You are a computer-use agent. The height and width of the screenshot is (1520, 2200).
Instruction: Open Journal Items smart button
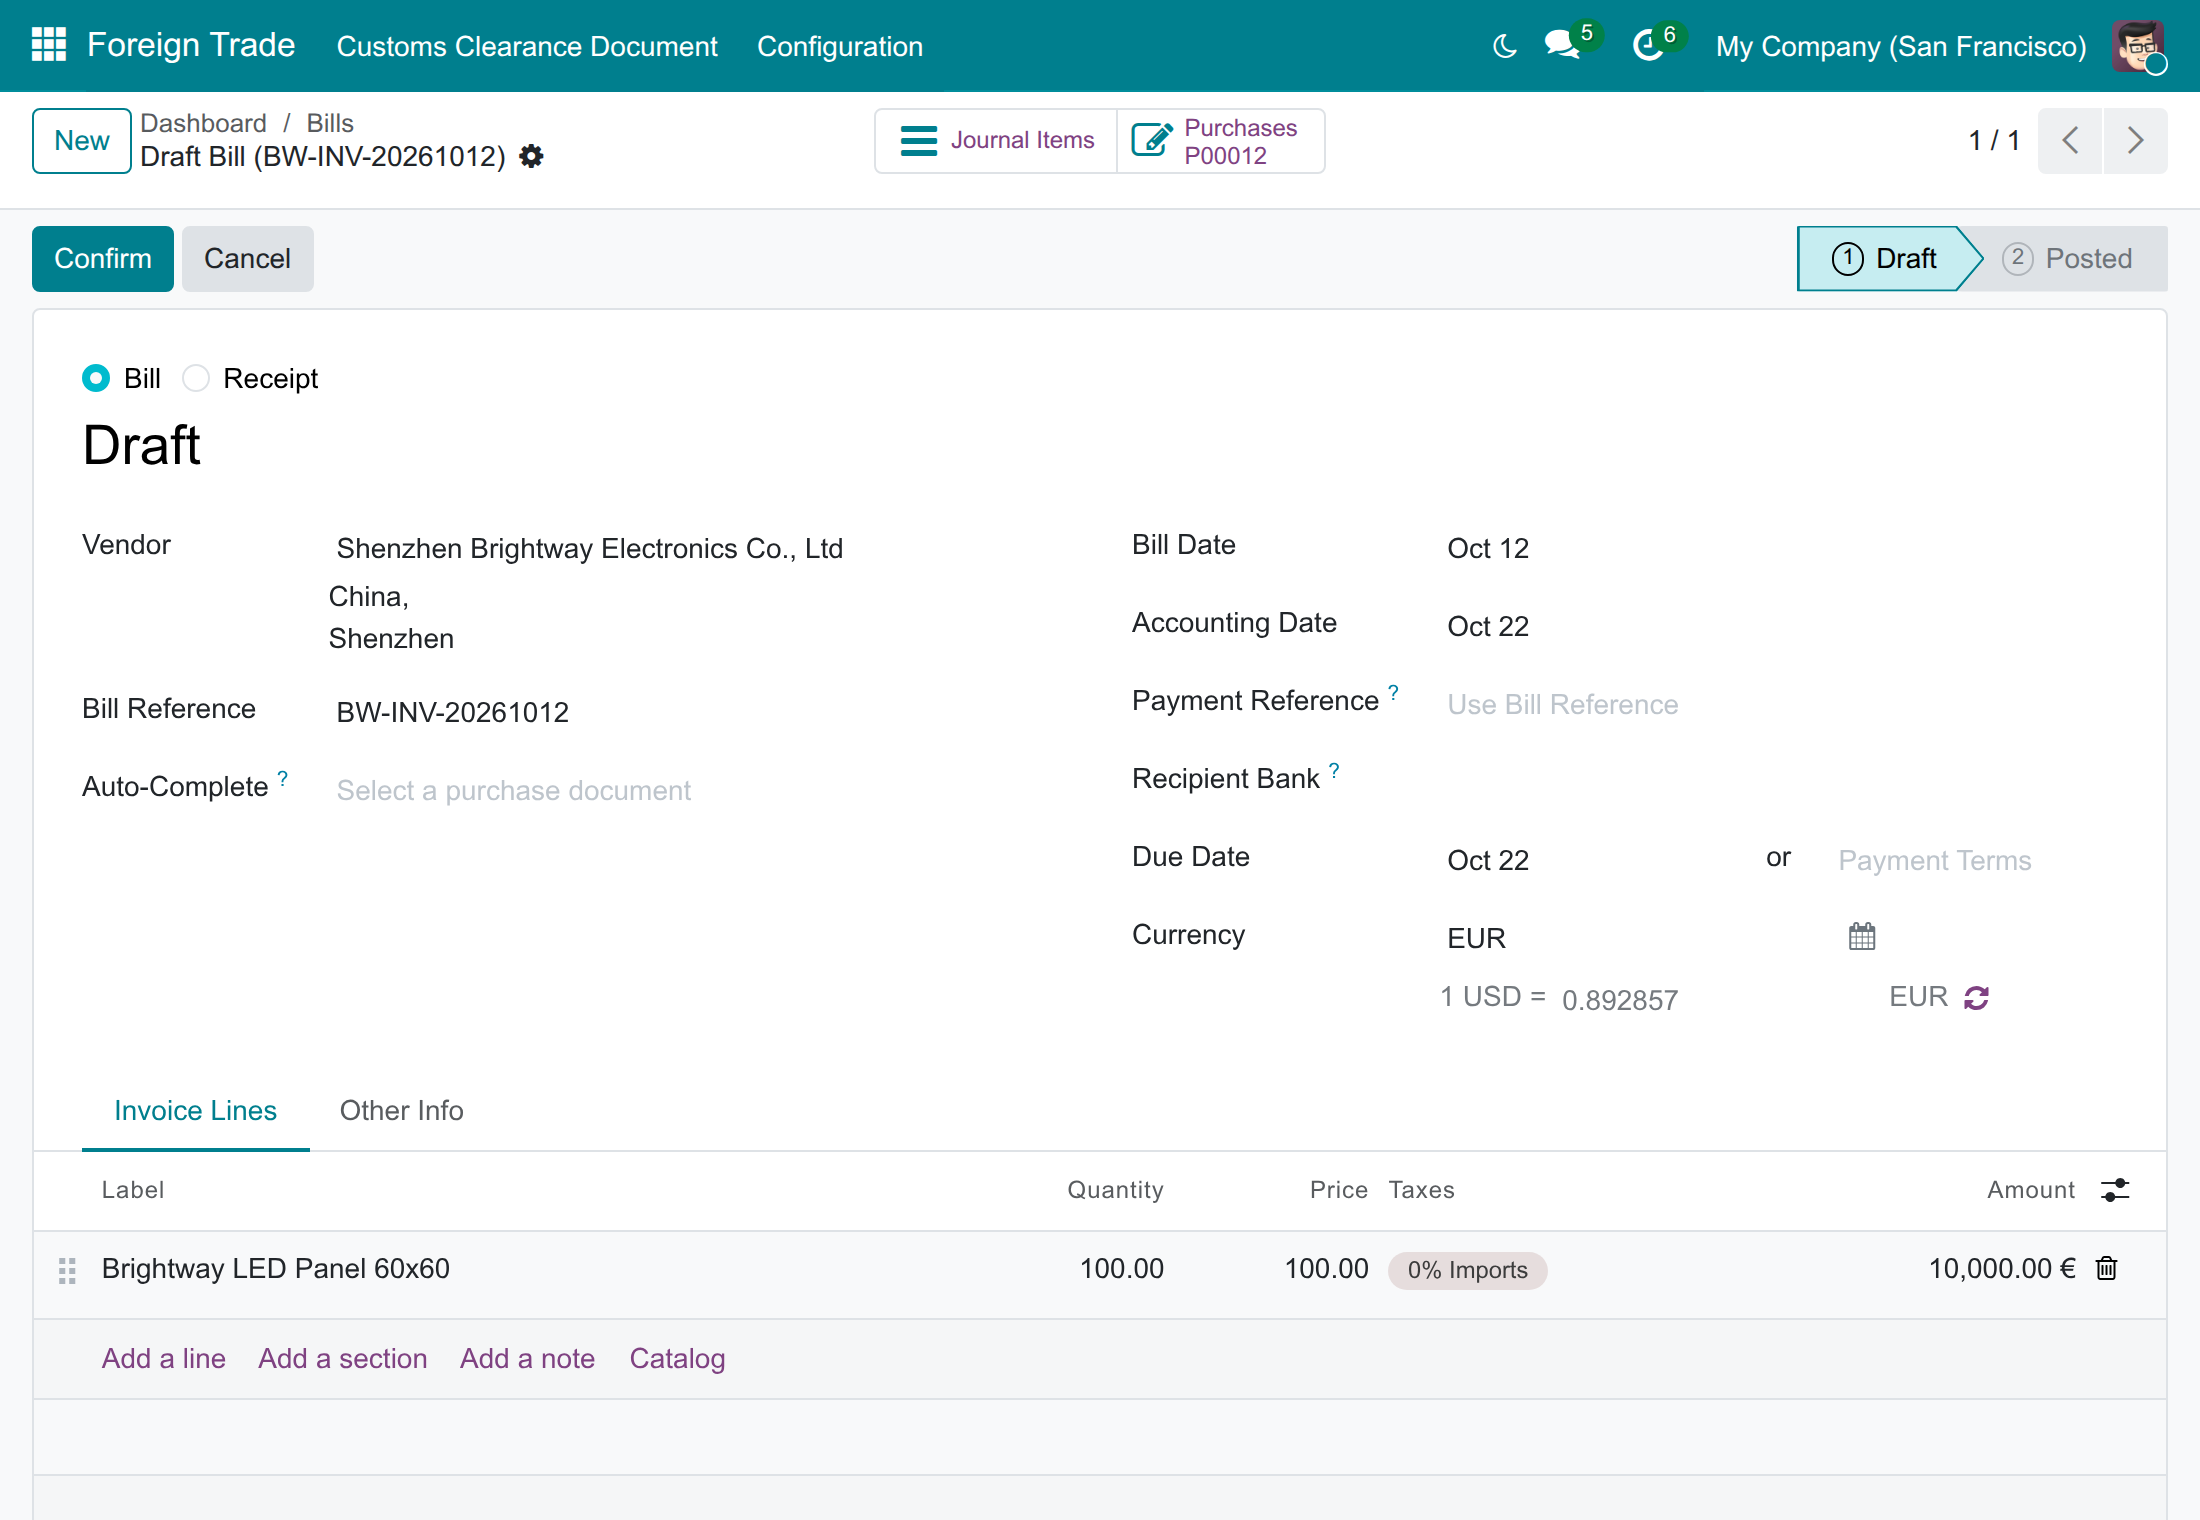point(997,141)
